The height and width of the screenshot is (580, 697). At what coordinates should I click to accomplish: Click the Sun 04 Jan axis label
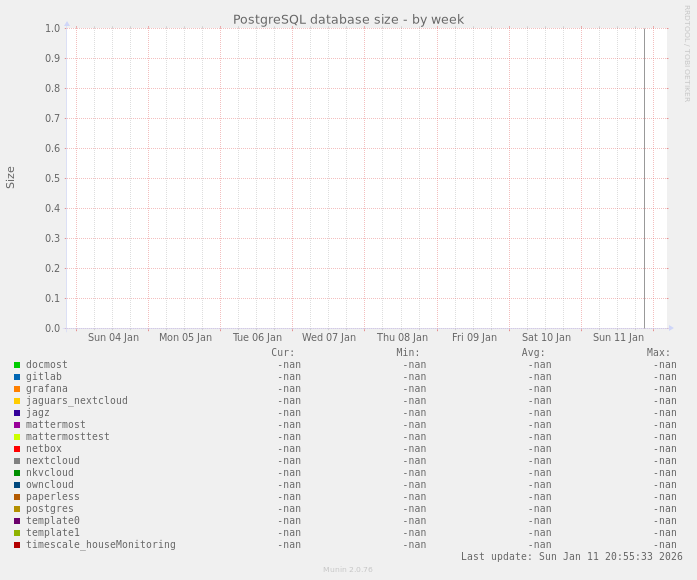(x=113, y=338)
